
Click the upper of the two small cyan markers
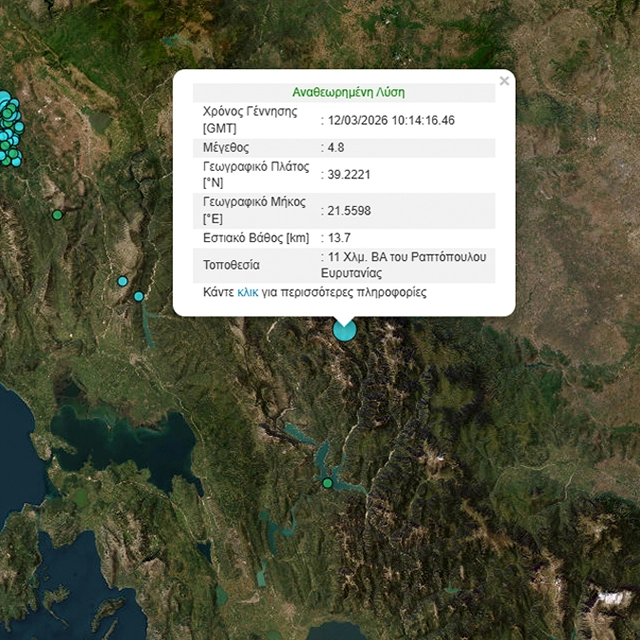click(x=122, y=281)
